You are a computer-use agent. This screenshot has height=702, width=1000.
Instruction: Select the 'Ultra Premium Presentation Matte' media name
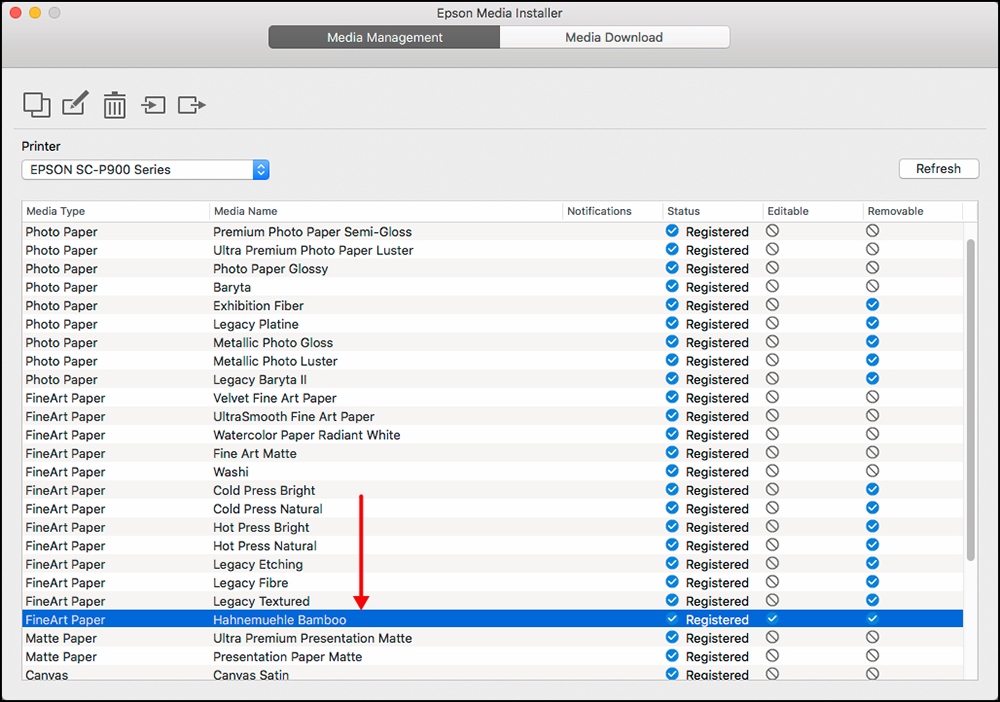pos(312,639)
